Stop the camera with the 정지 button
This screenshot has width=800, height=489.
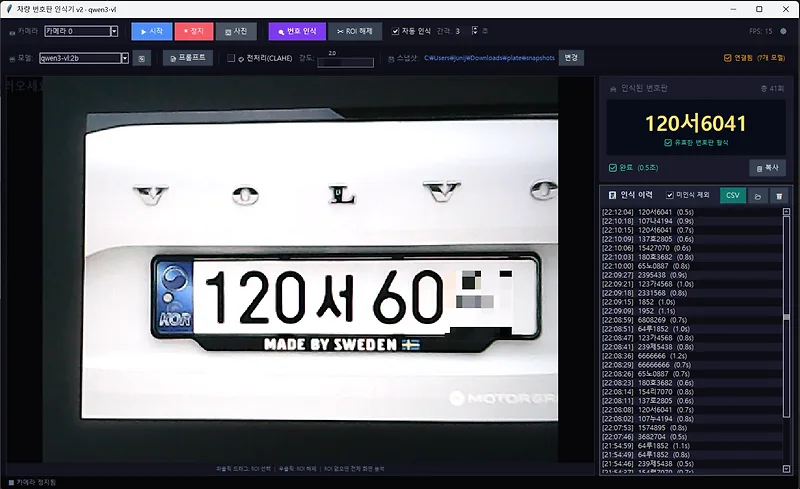(194, 31)
